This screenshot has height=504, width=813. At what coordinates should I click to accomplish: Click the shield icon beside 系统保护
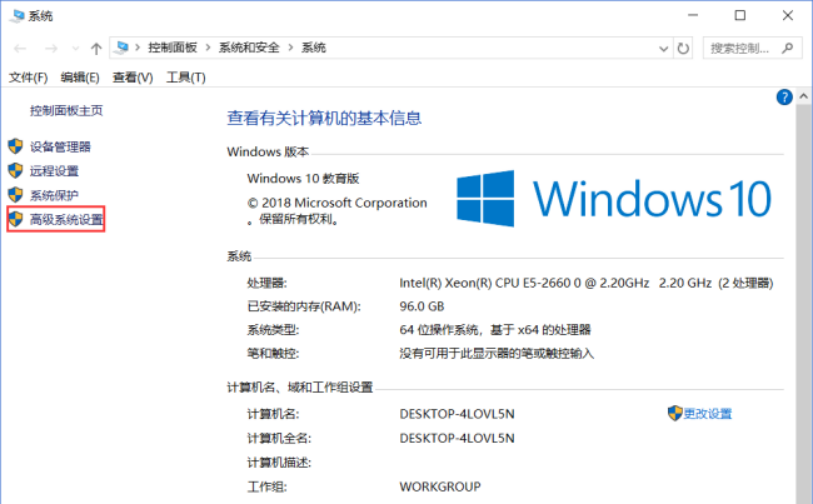16,195
